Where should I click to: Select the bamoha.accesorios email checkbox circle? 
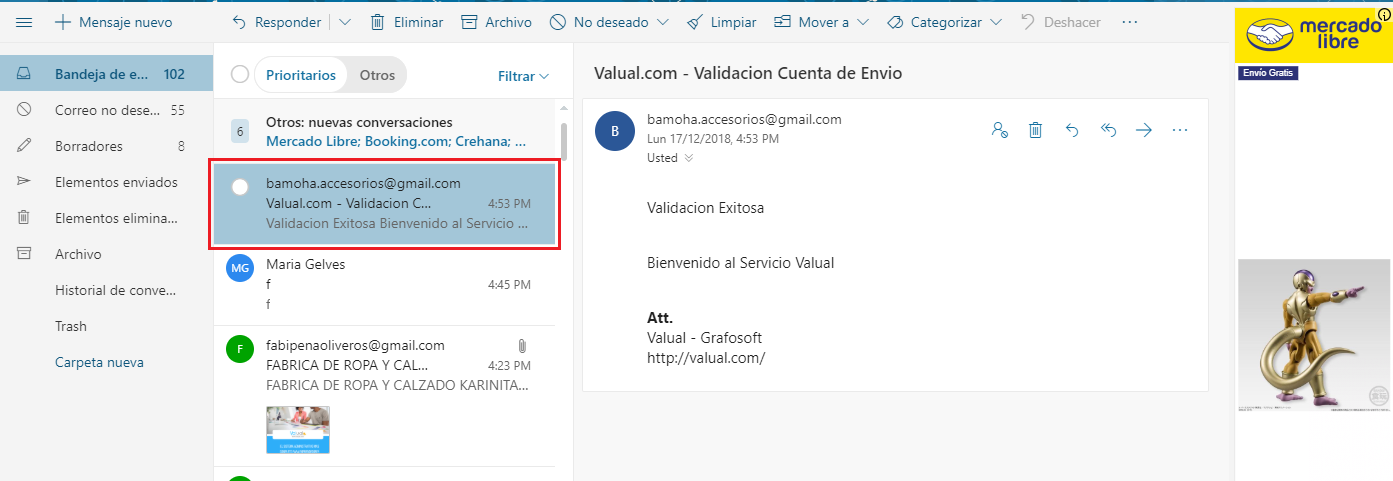(240, 187)
